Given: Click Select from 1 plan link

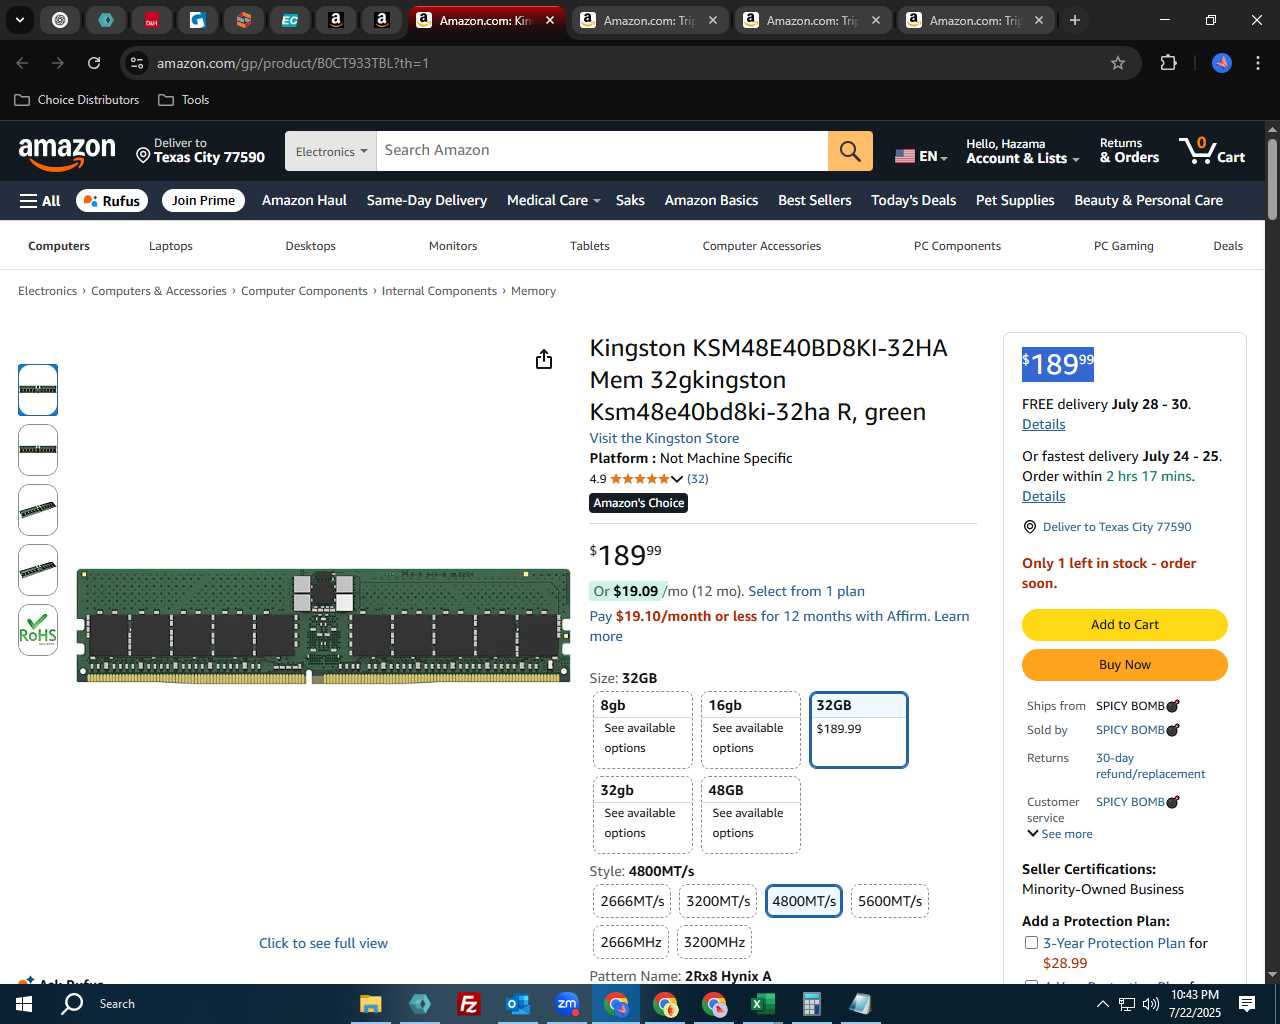Looking at the screenshot, I should point(807,591).
